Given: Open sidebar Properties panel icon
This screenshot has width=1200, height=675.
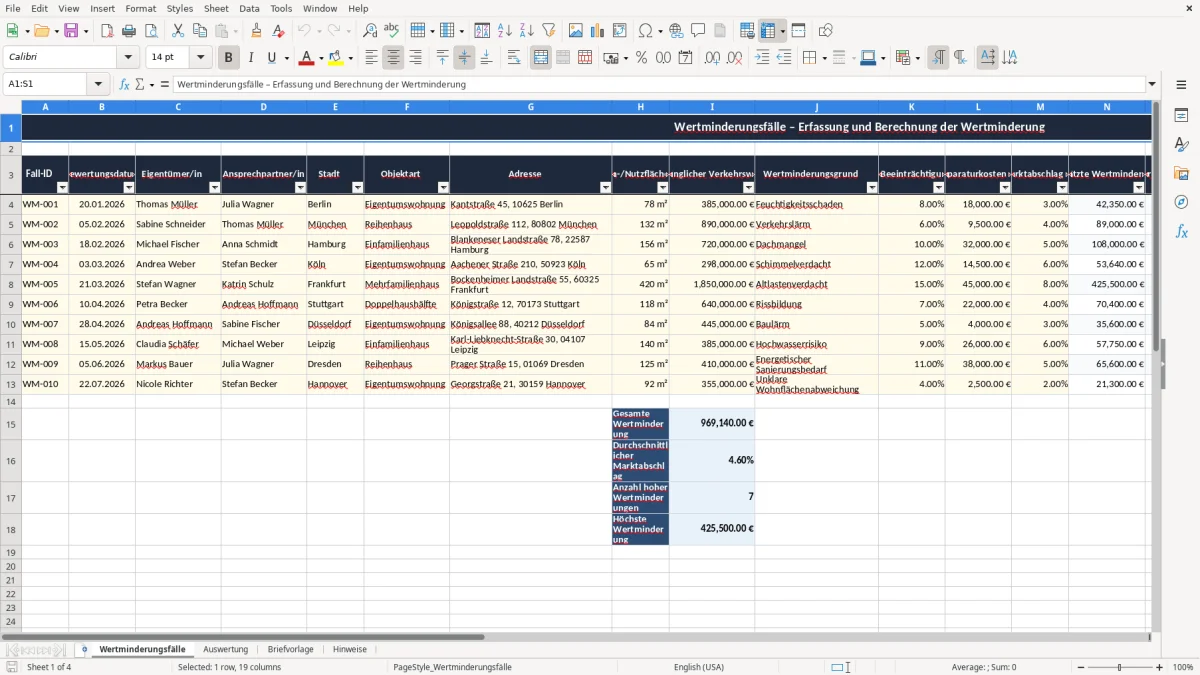Looking at the screenshot, I should 1181,116.
